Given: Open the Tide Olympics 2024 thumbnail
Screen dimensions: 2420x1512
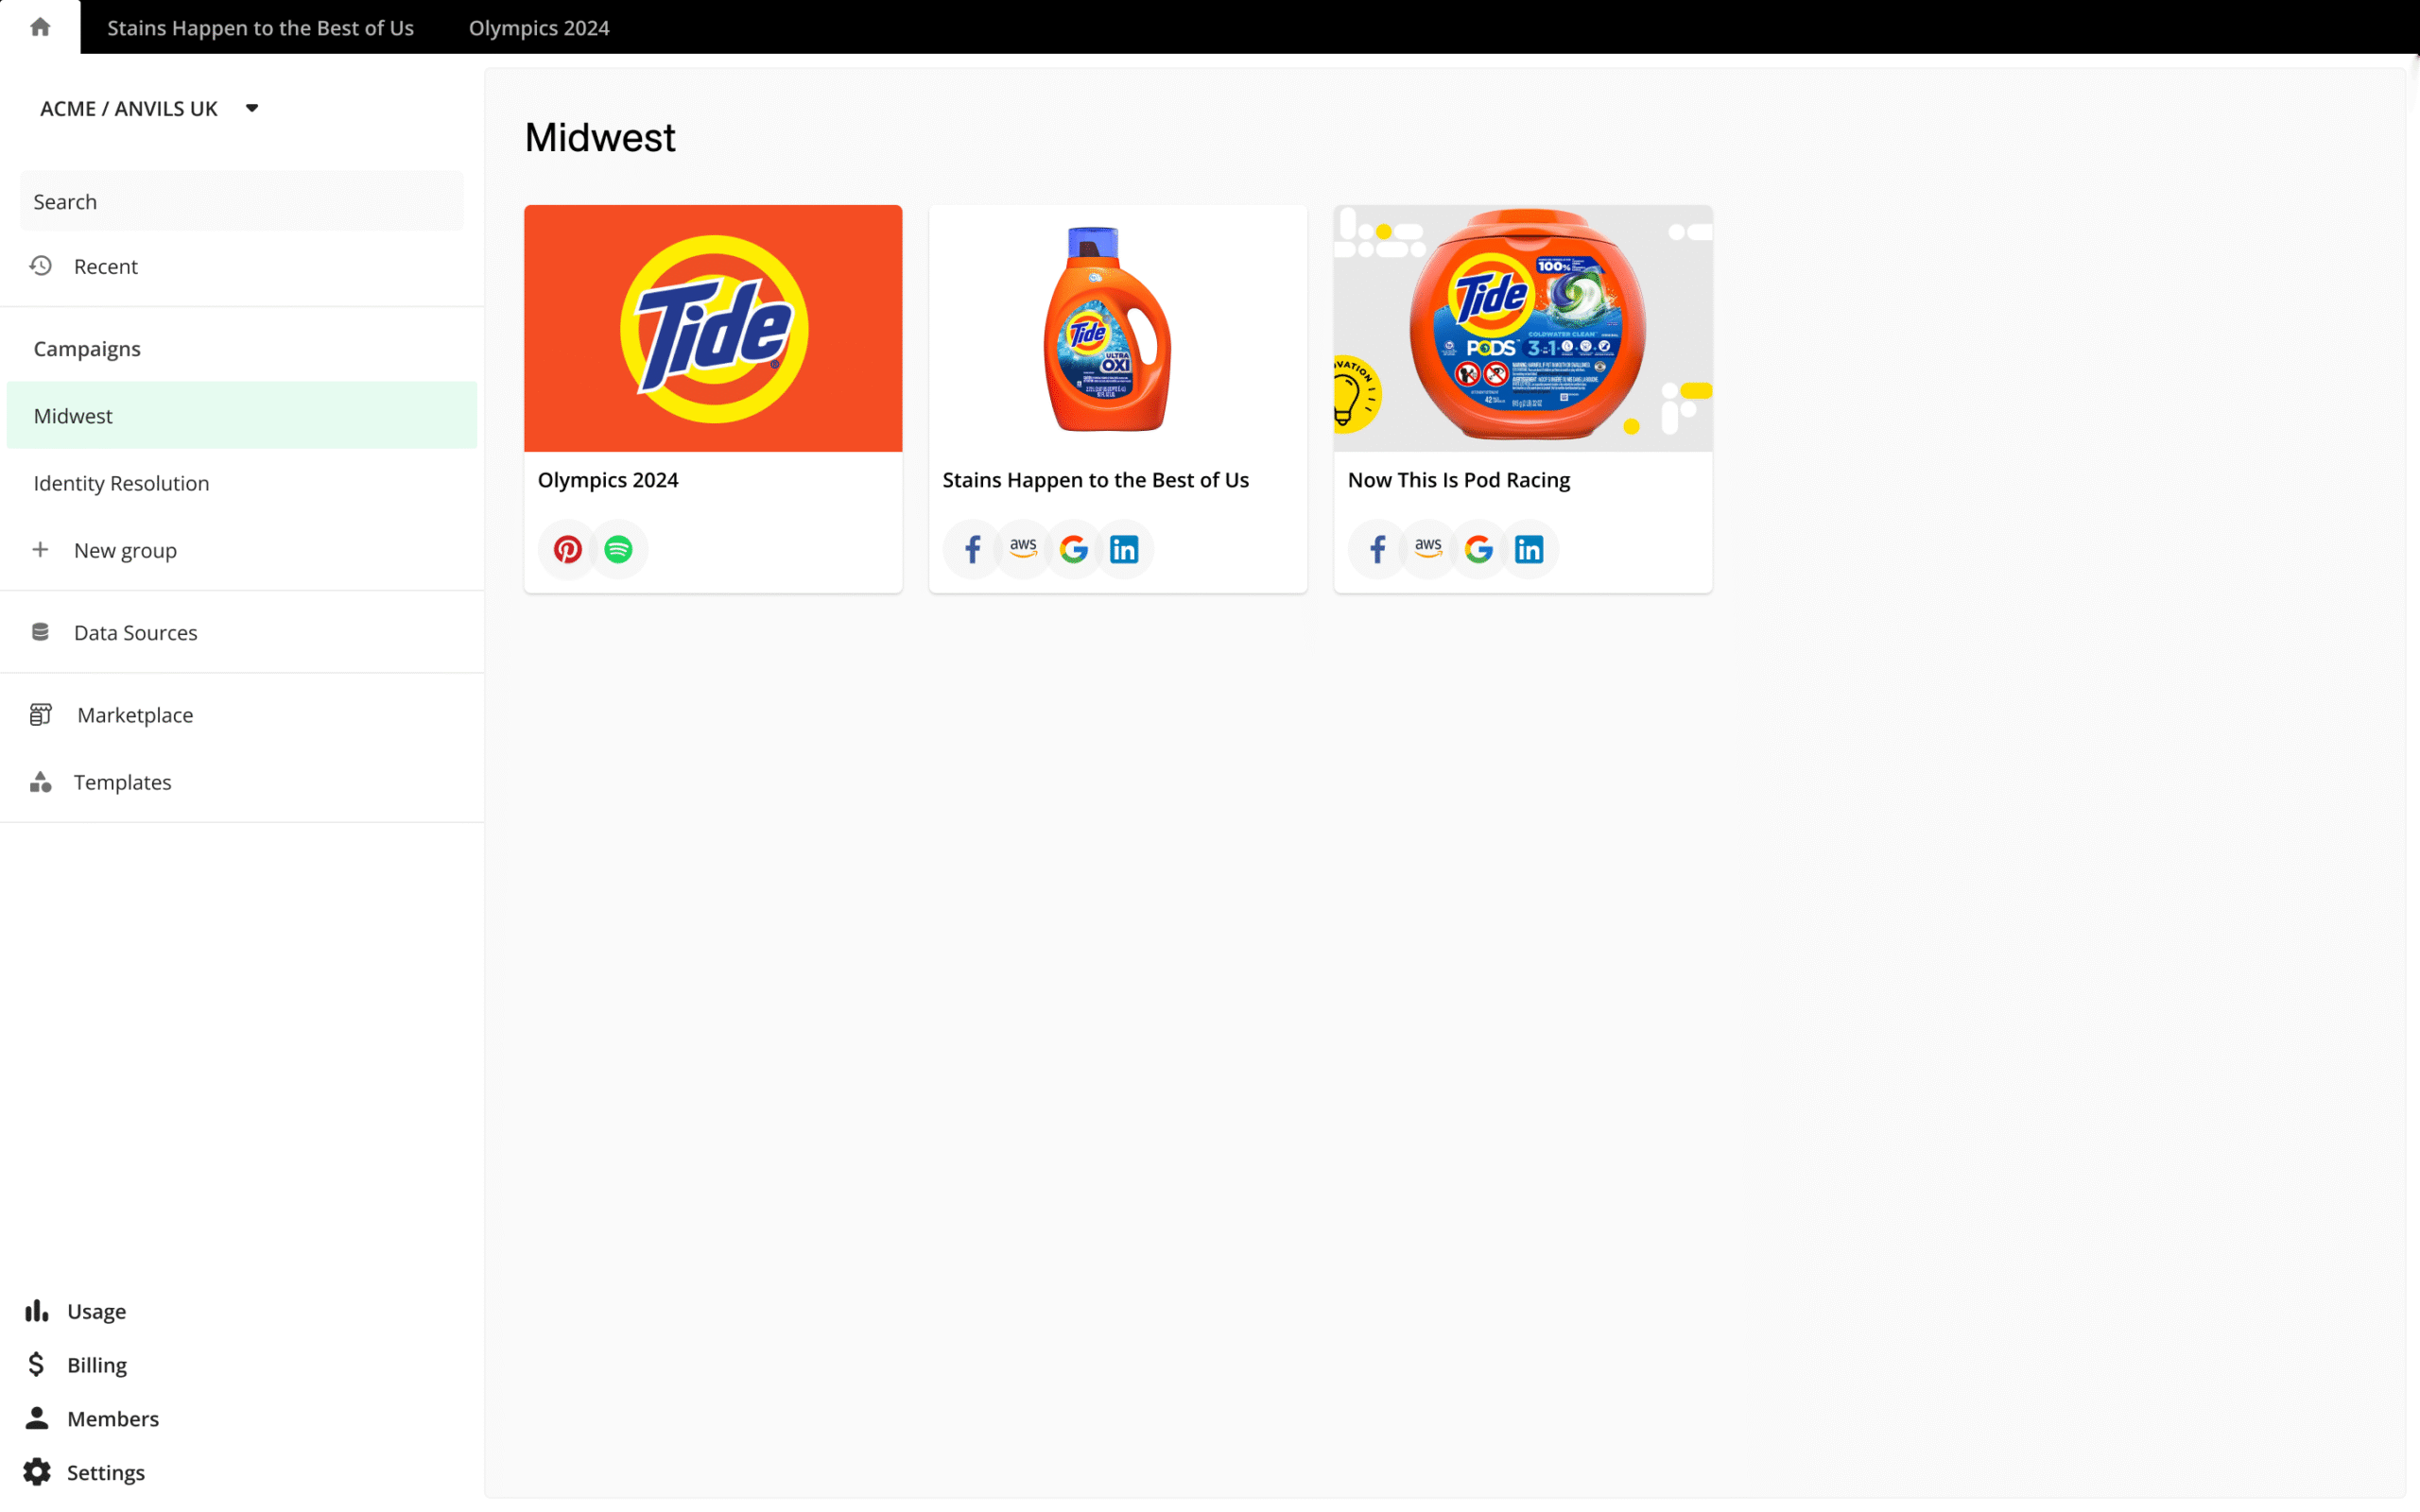Looking at the screenshot, I should click(713, 328).
